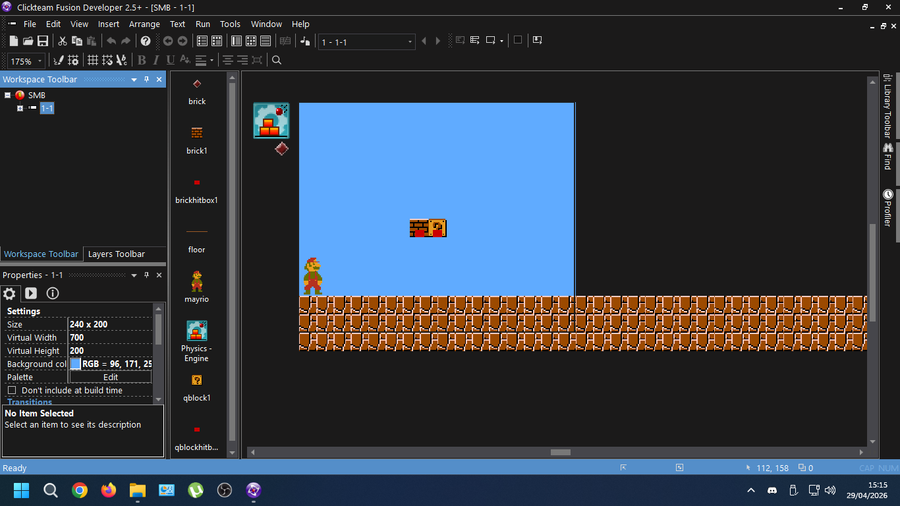Open grid setup icon with gear

pyautogui.click(x=73, y=60)
